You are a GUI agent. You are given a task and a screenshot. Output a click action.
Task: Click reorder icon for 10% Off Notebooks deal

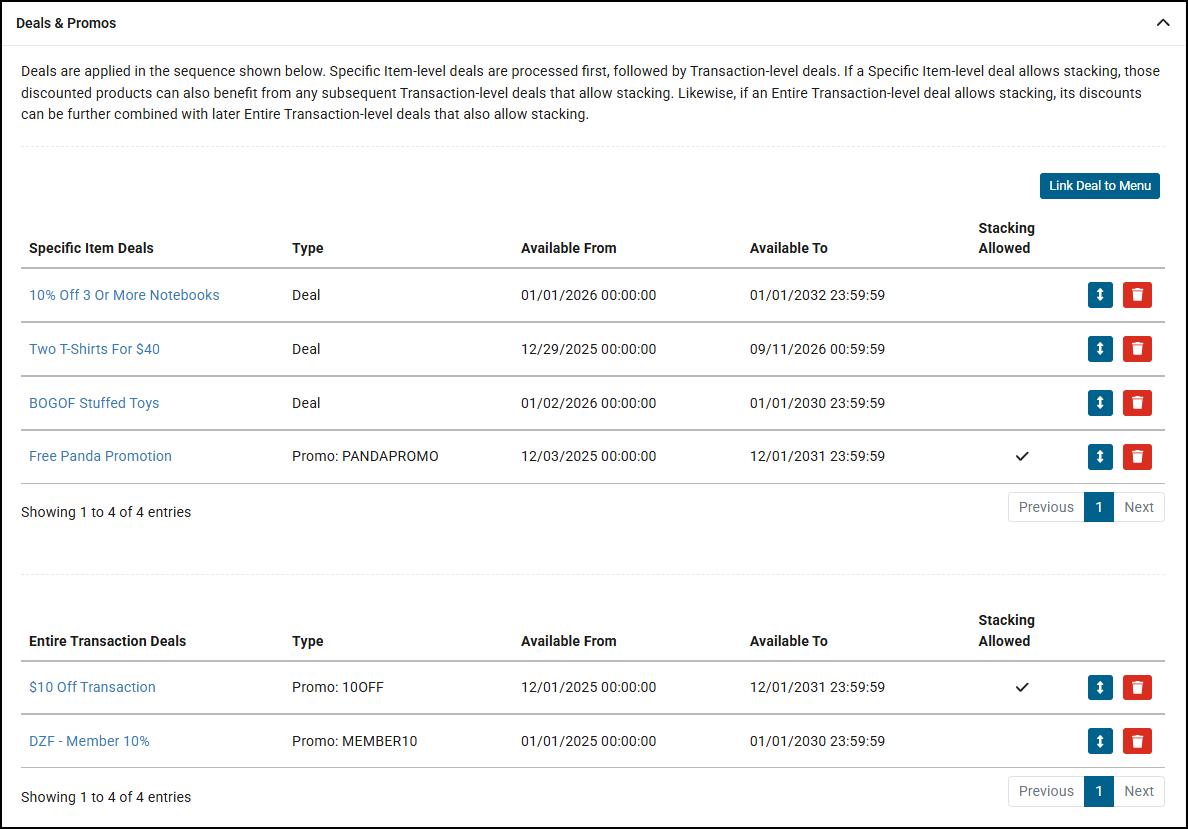(1100, 295)
